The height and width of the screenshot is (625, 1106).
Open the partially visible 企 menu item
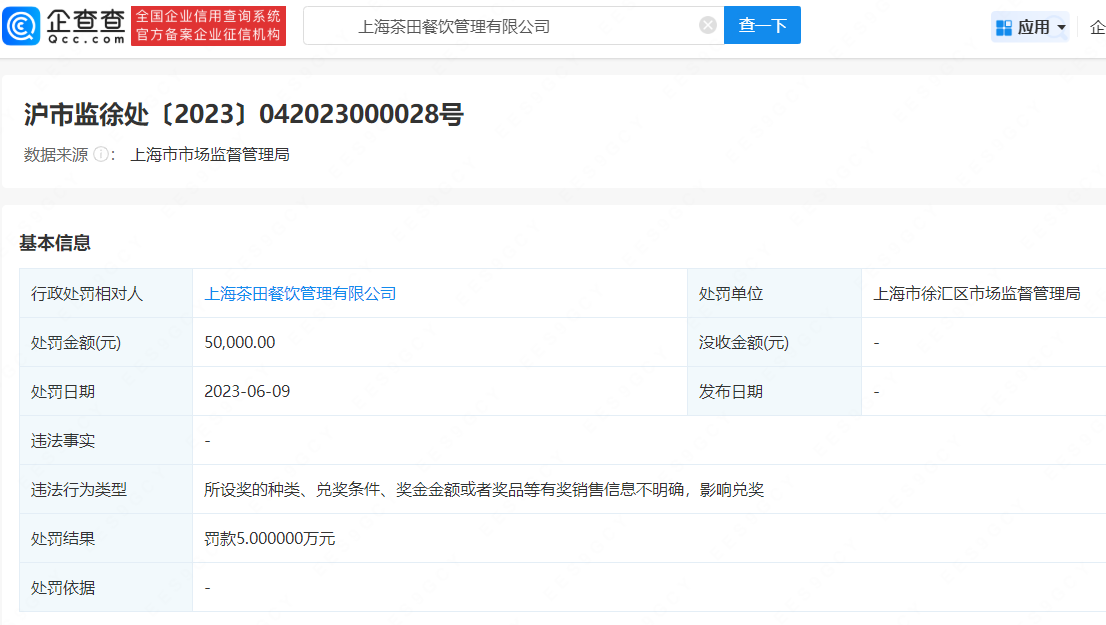tap(1097, 27)
